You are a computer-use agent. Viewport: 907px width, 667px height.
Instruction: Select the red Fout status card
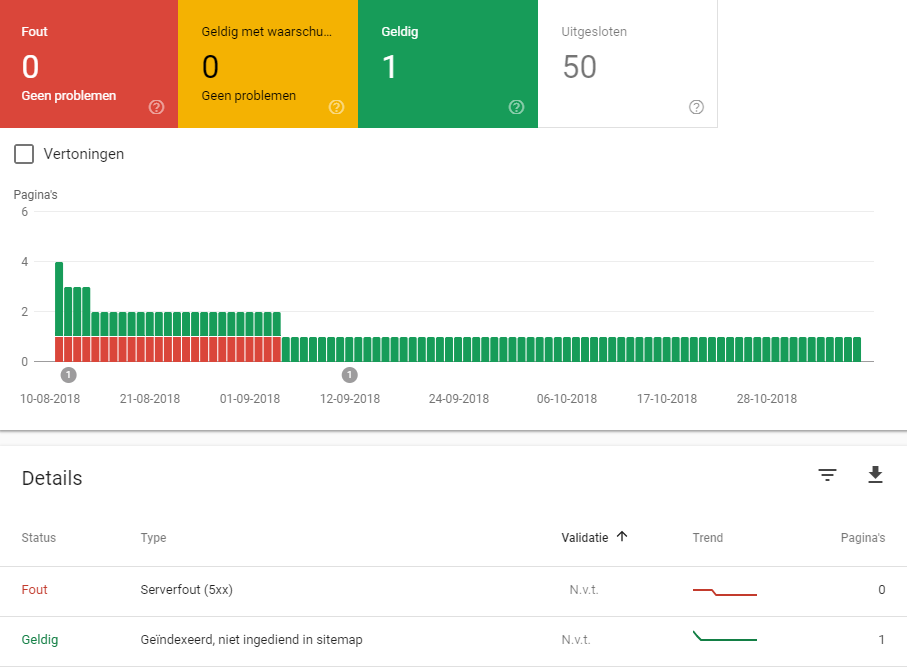[x=89, y=64]
